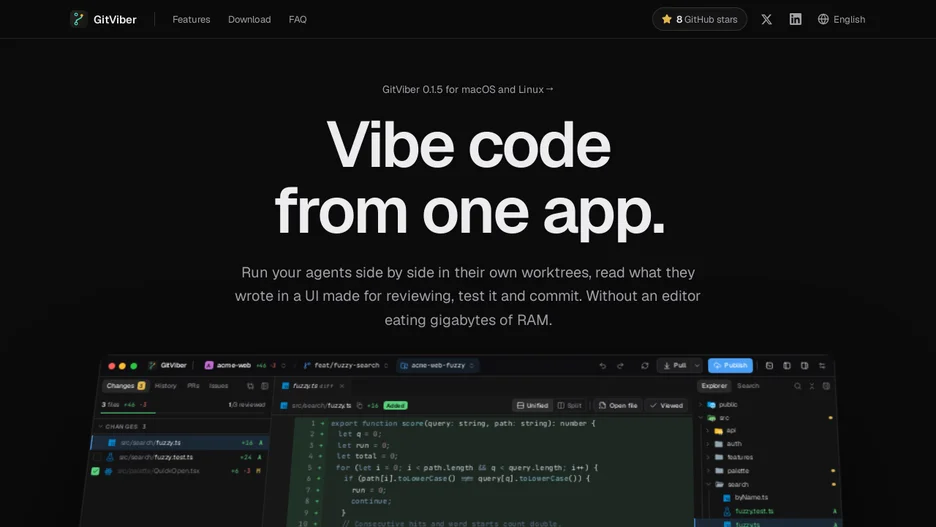Uncheck the box for QuickOpen.tsx

[x=95, y=471]
